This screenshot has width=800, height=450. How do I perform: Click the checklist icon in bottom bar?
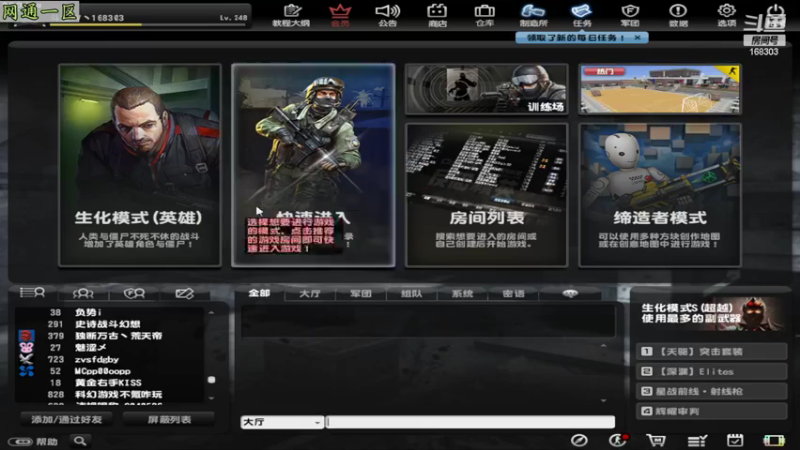point(697,440)
